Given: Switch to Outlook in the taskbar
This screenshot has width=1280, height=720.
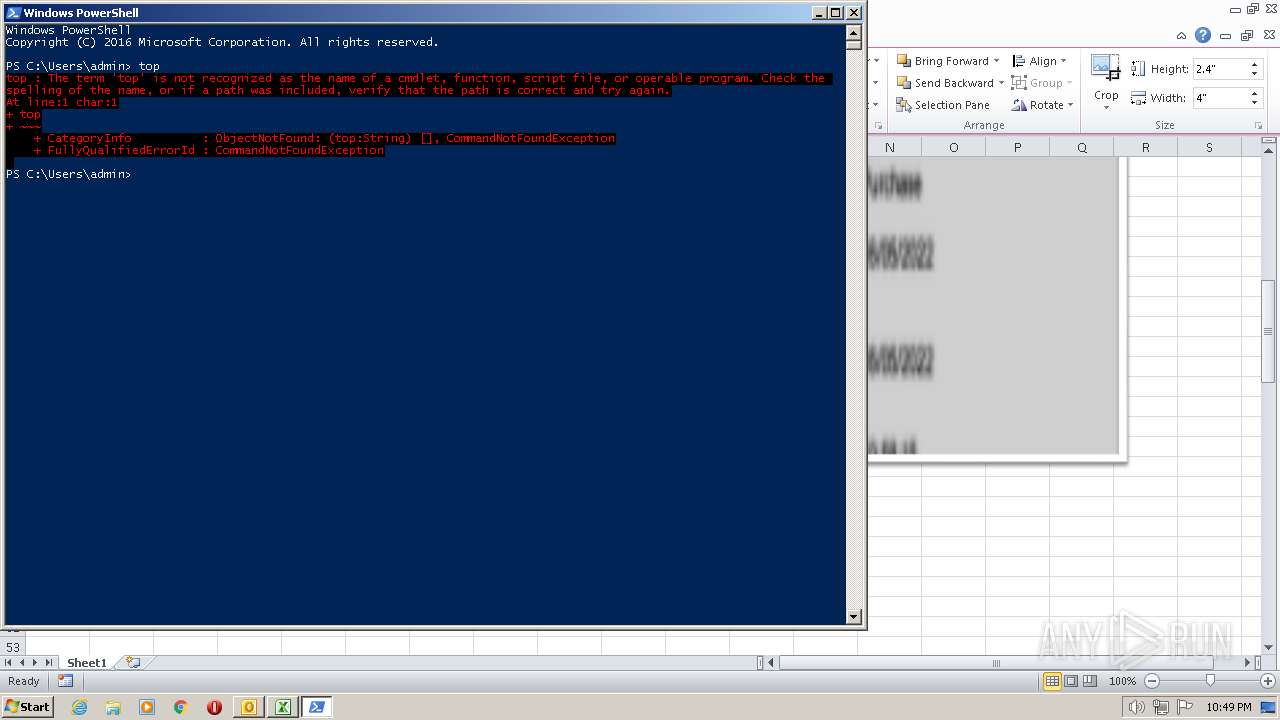Looking at the screenshot, I should [249, 707].
